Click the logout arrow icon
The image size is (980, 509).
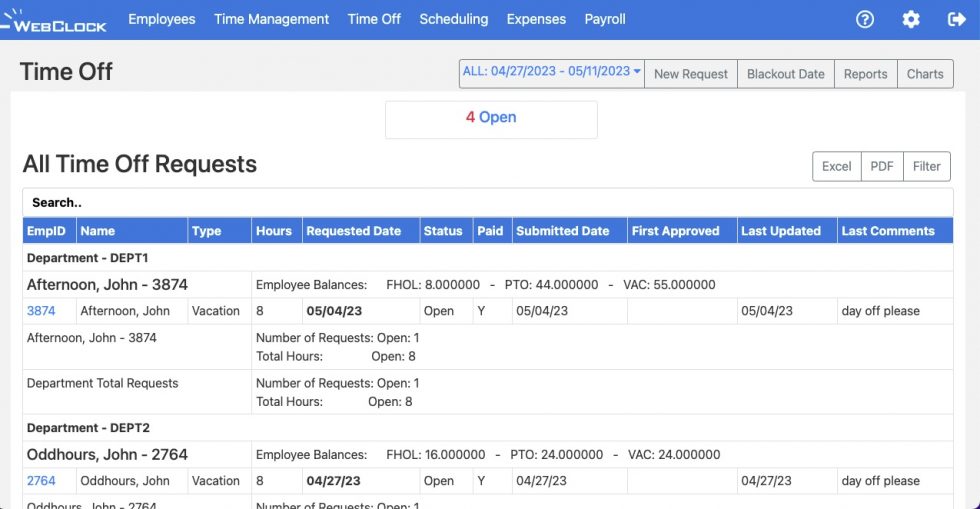click(x=954, y=19)
